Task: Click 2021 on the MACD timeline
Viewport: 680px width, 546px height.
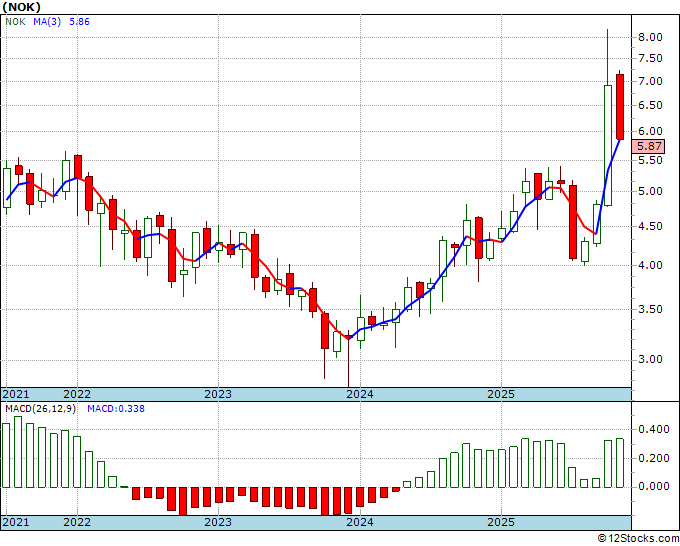Action: coord(16,522)
